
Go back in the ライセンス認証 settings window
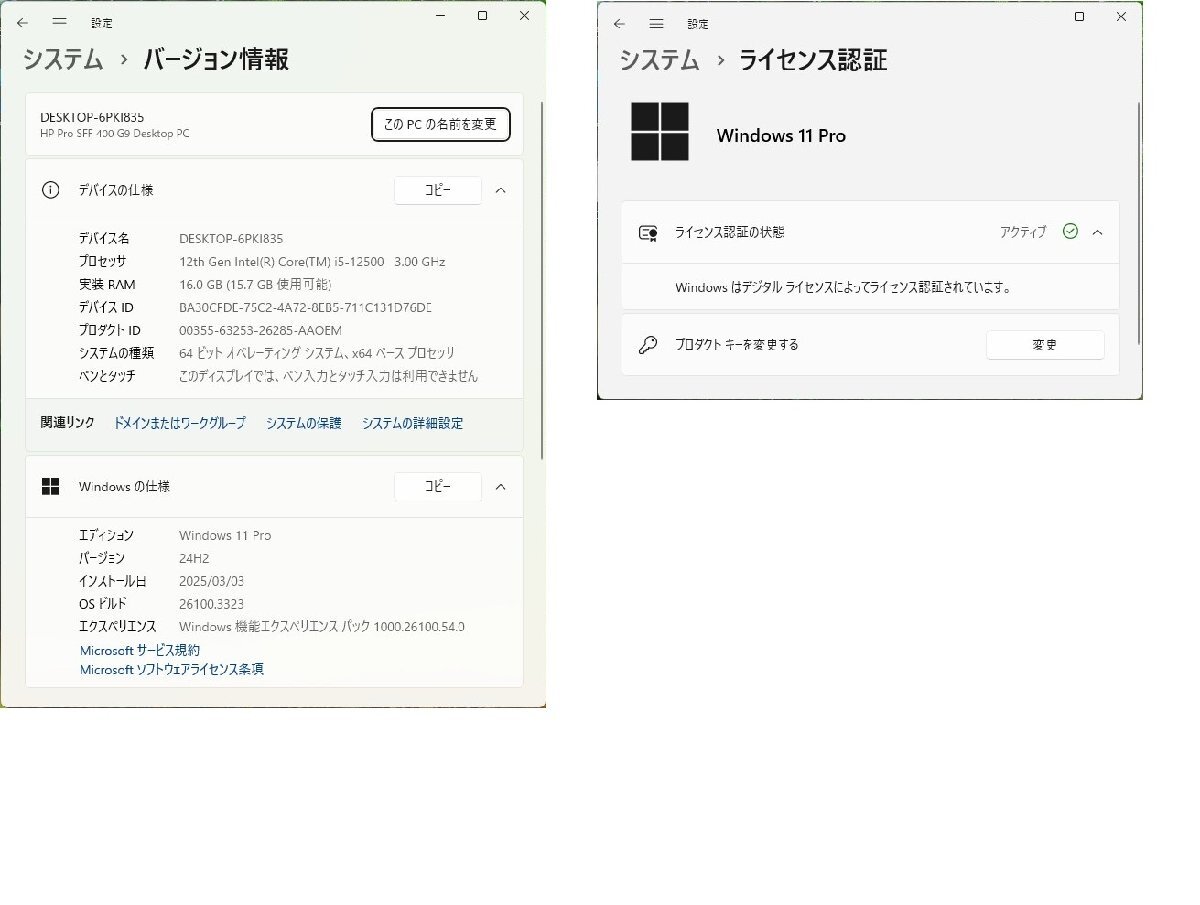coord(619,23)
